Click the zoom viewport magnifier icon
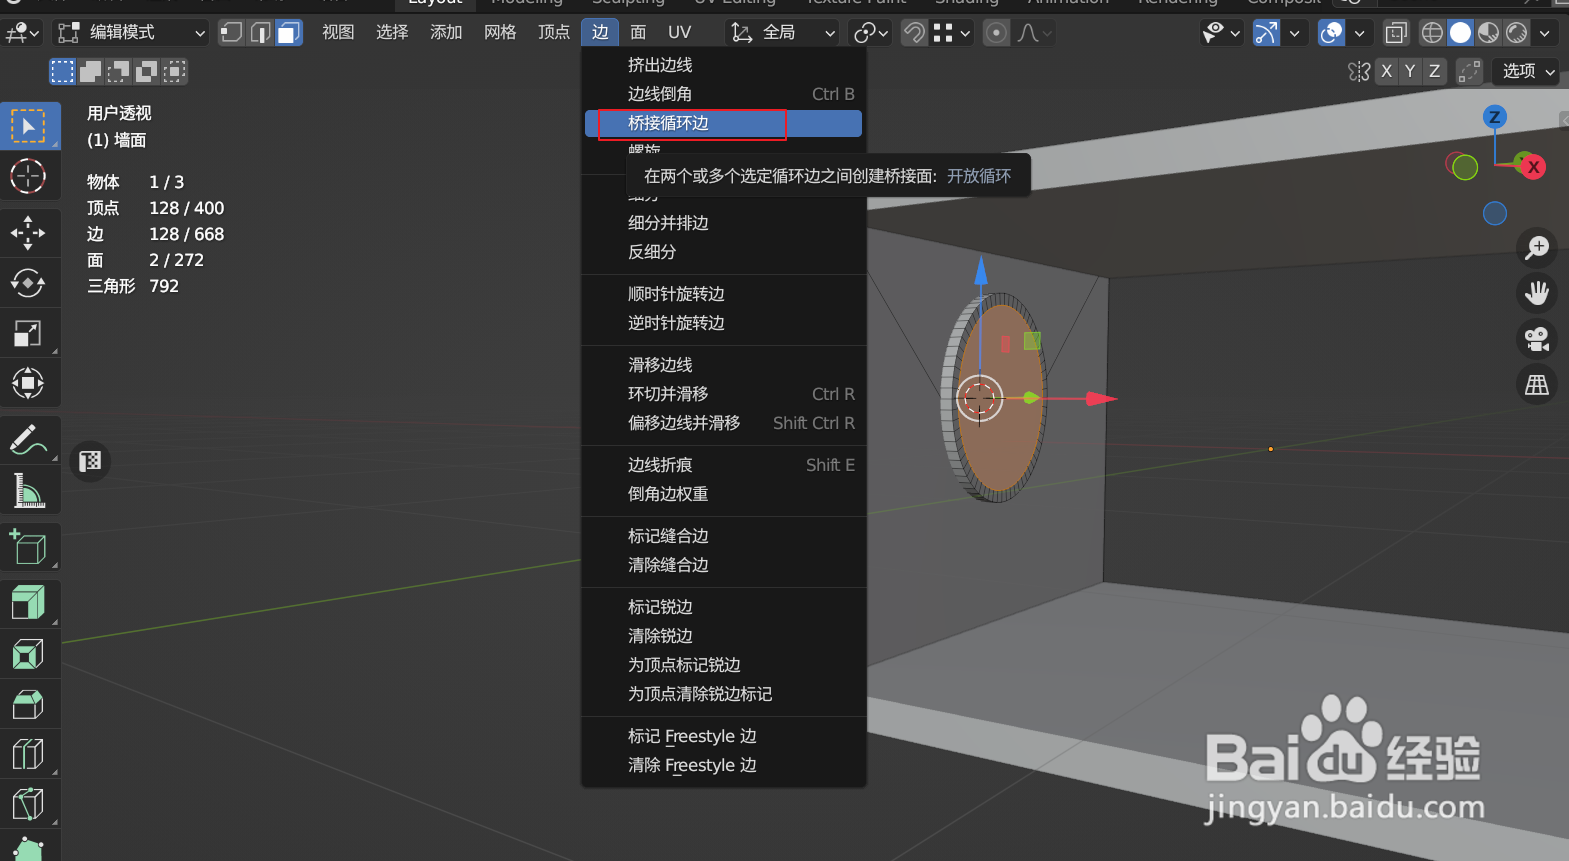The image size is (1569, 861). pos(1537,247)
